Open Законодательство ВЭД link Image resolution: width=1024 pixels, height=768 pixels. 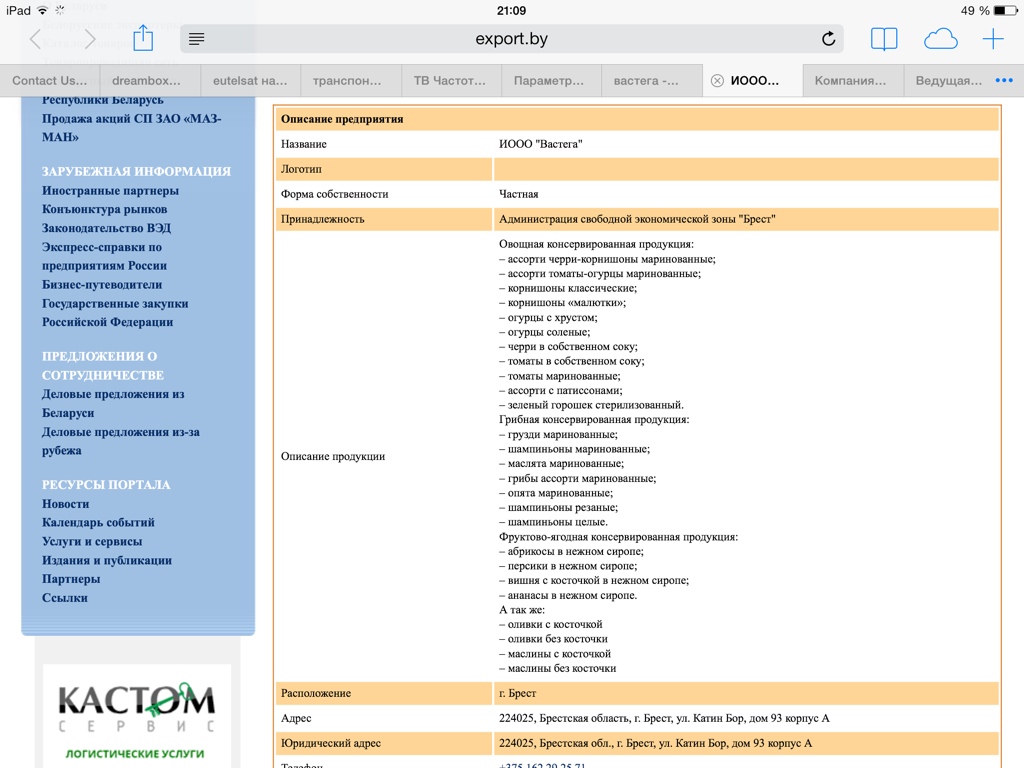pos(106,229)
